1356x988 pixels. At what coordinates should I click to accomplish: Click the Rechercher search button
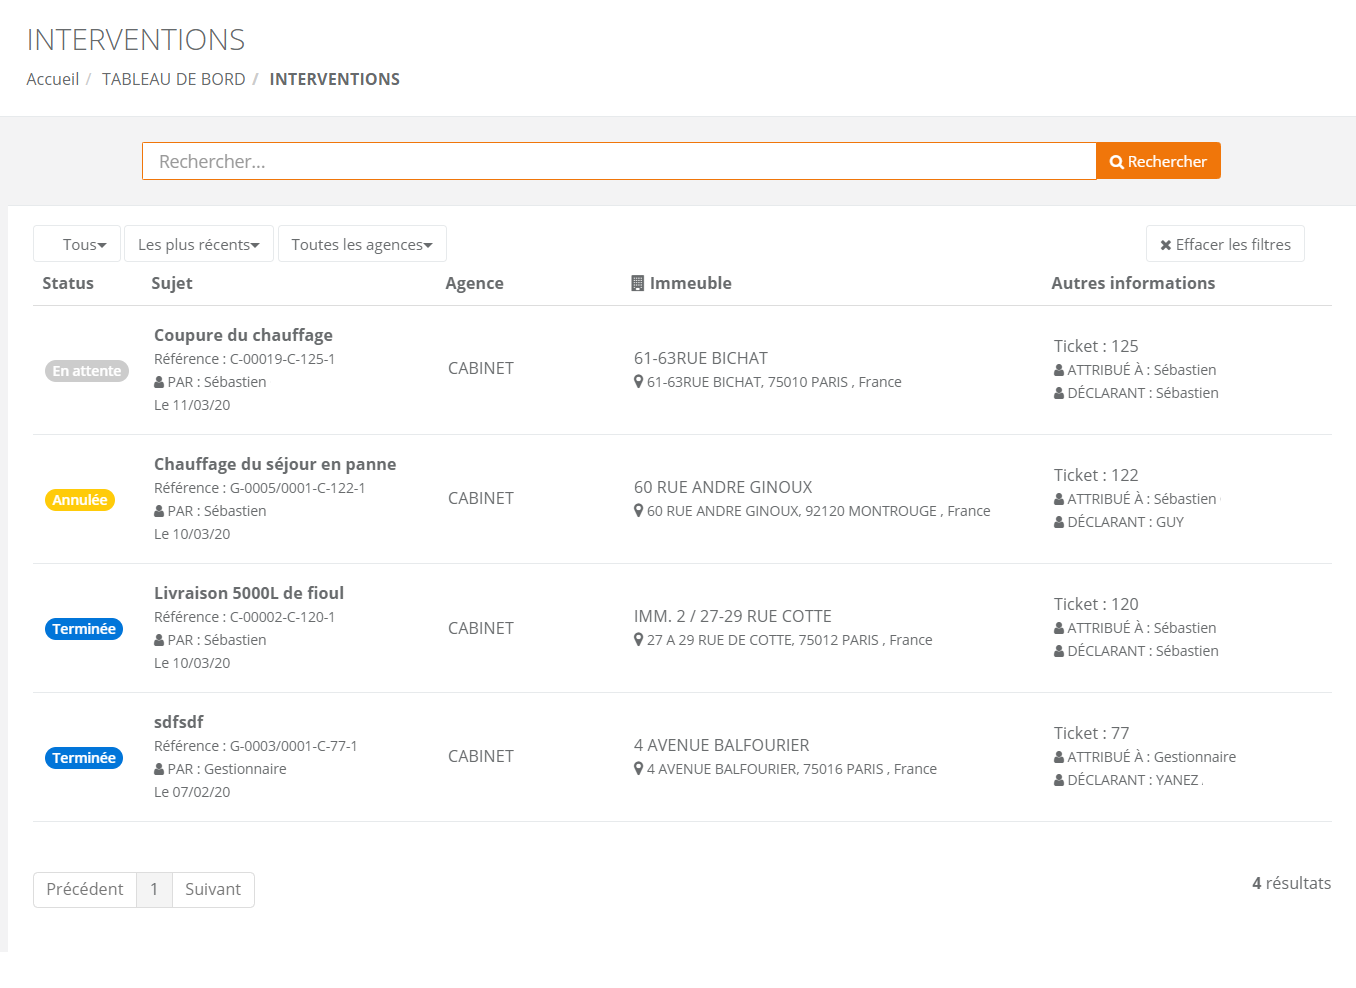(1158, 161)
